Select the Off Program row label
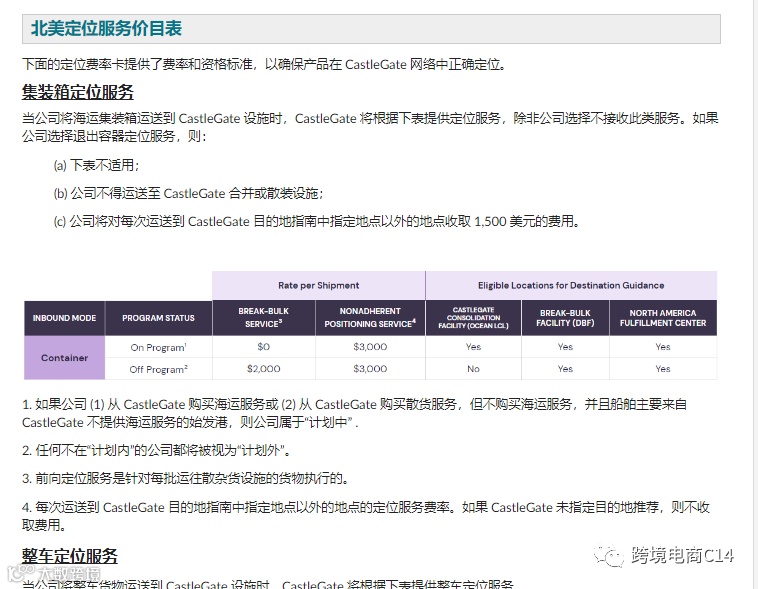 pyautogui.click(x=159, y=369)
